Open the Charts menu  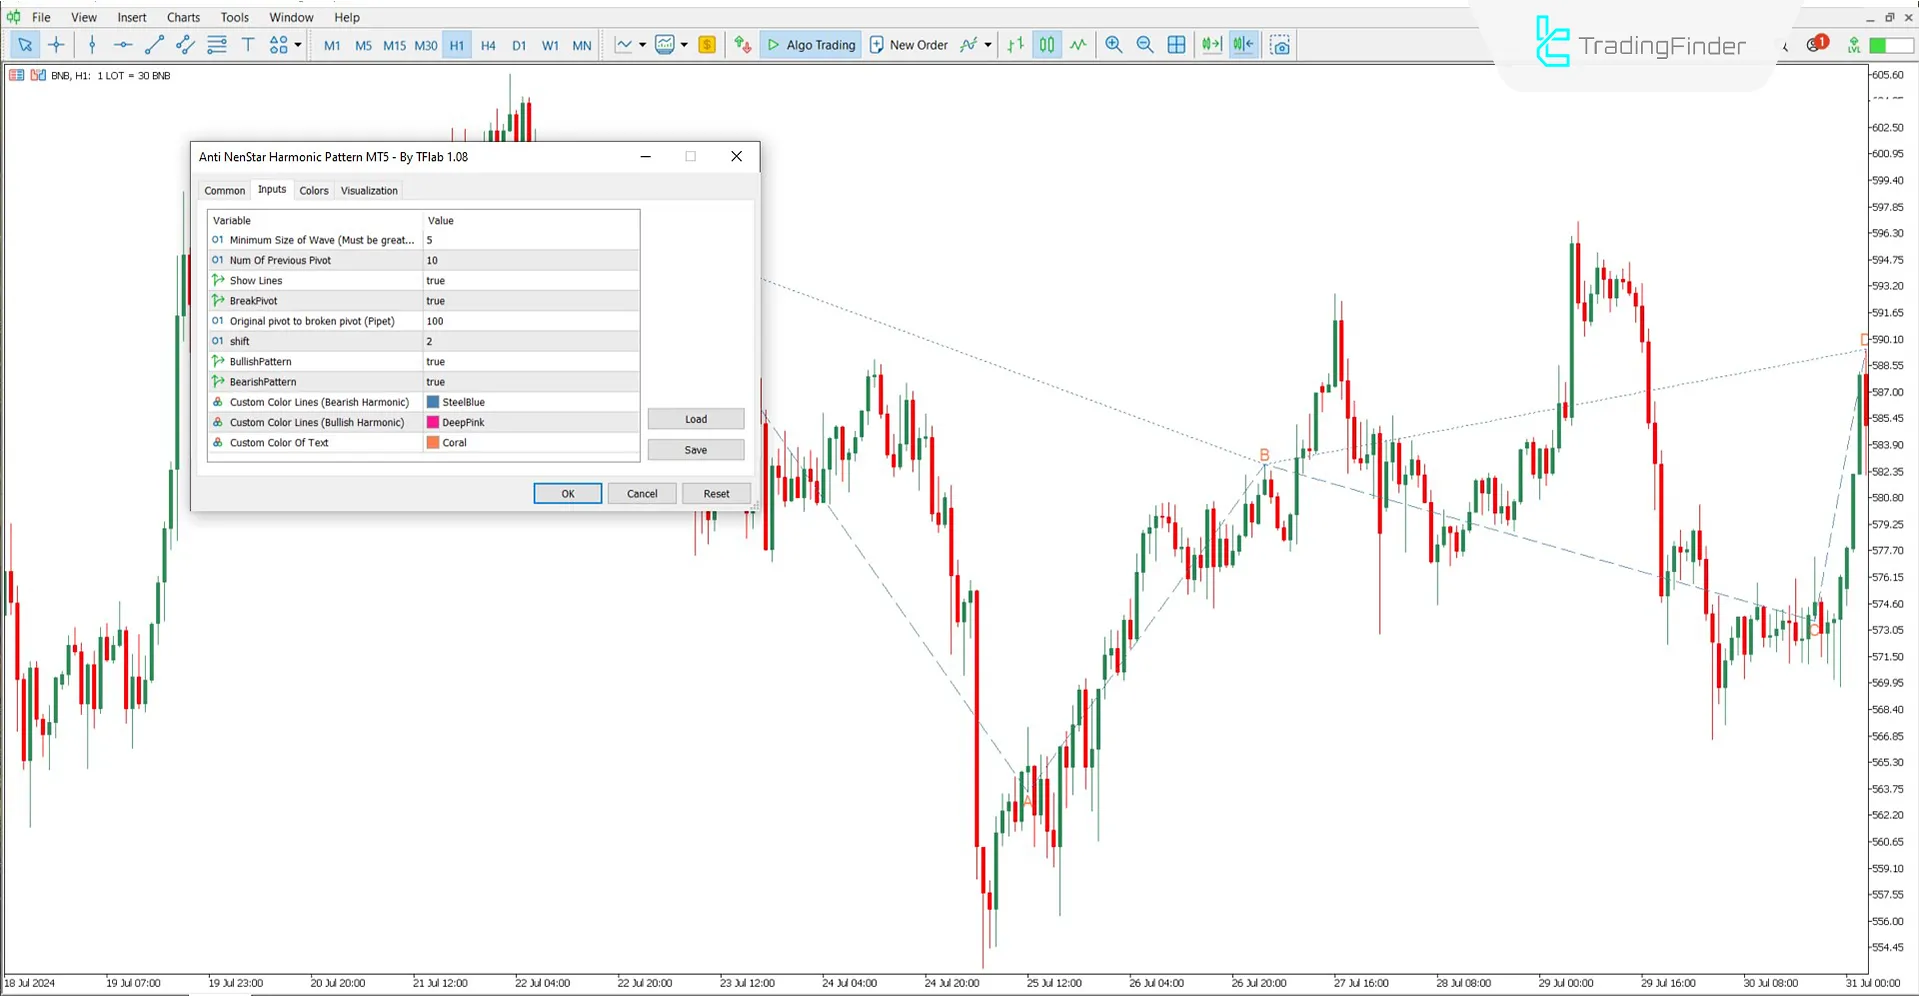[x=183, y=17]
